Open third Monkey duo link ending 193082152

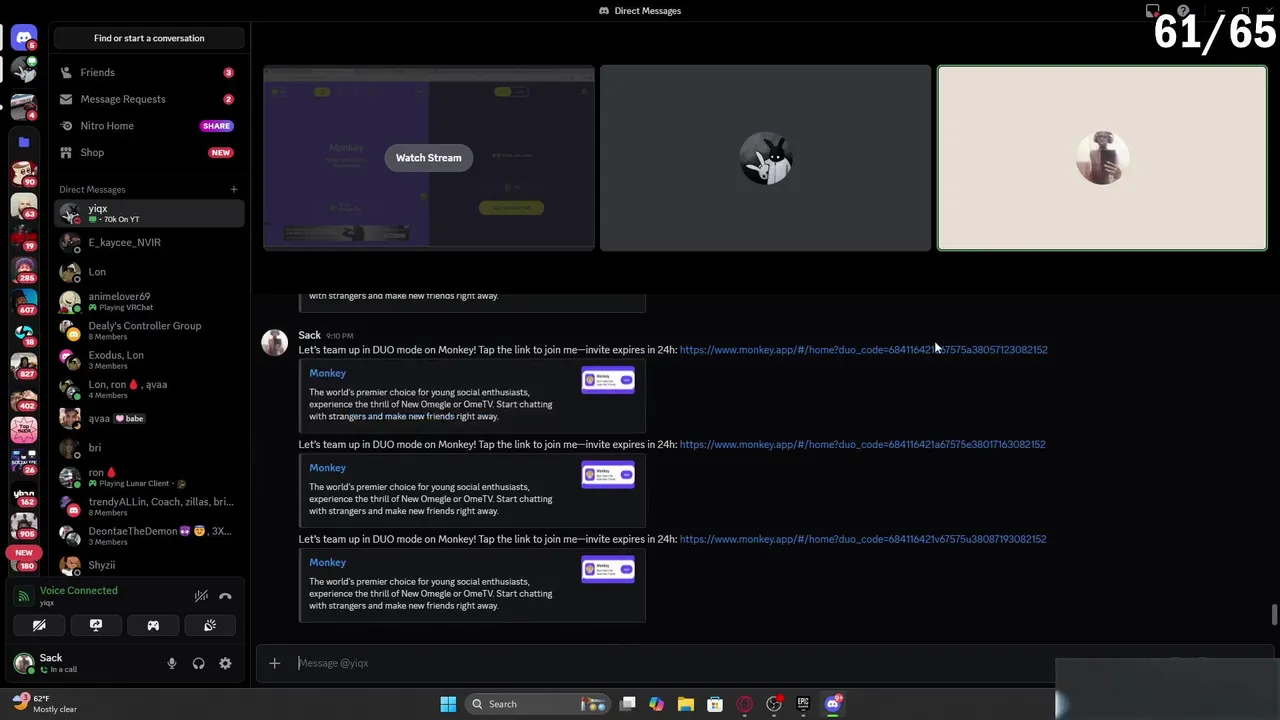863,539
